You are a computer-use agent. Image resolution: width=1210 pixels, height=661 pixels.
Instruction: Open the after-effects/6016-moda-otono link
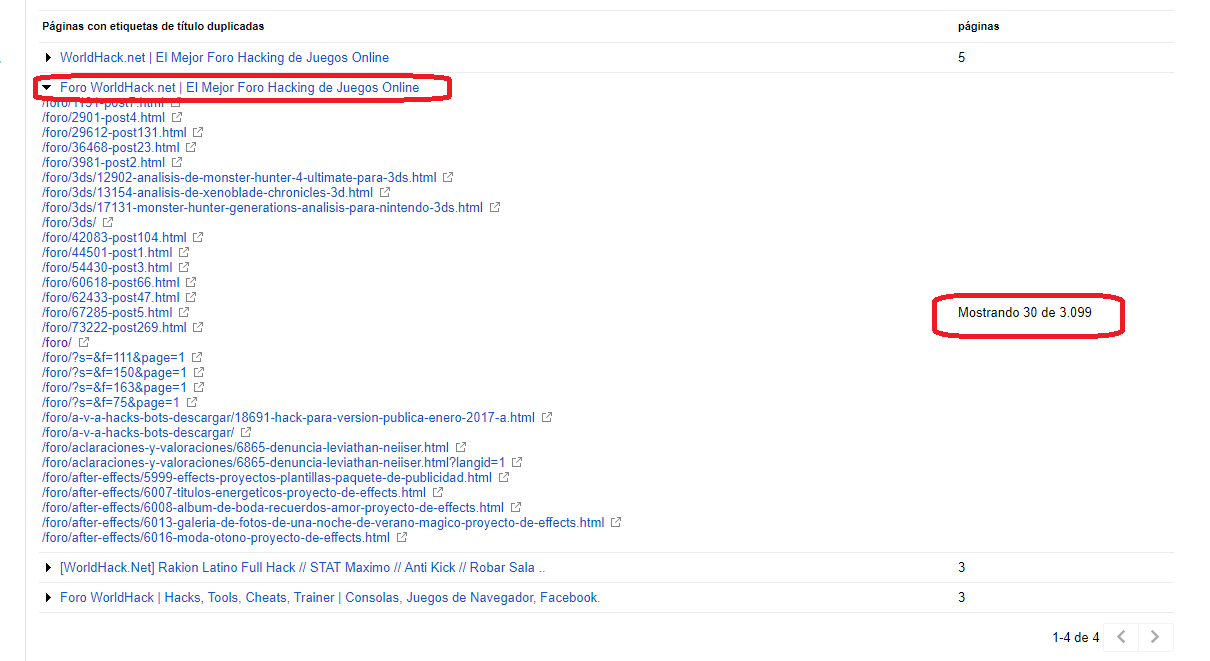point(216,537)
